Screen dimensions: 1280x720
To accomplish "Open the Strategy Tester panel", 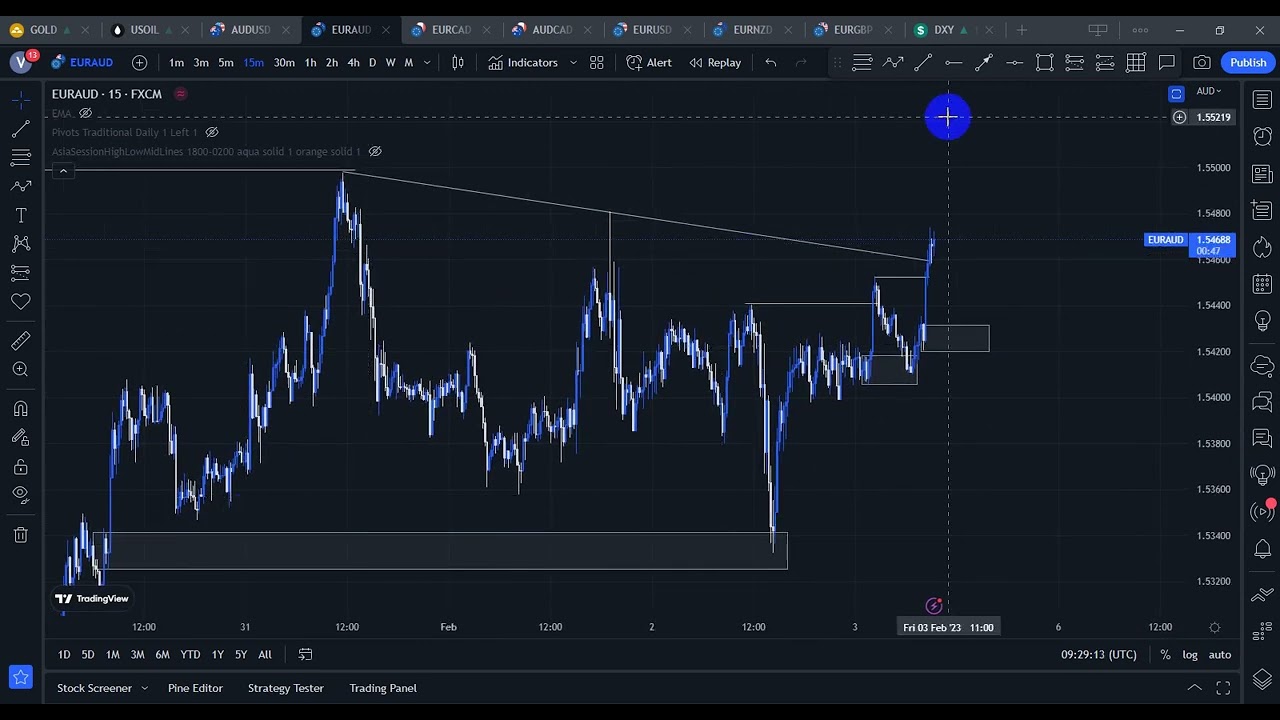I will [286, 688].
